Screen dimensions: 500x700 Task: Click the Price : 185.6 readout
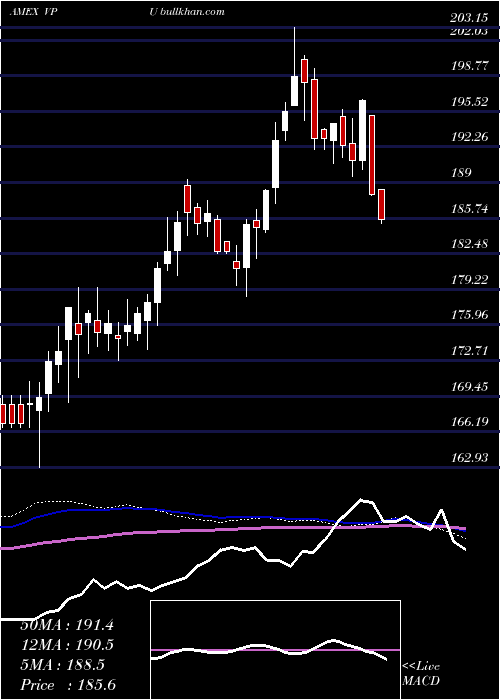coord(68,685)
